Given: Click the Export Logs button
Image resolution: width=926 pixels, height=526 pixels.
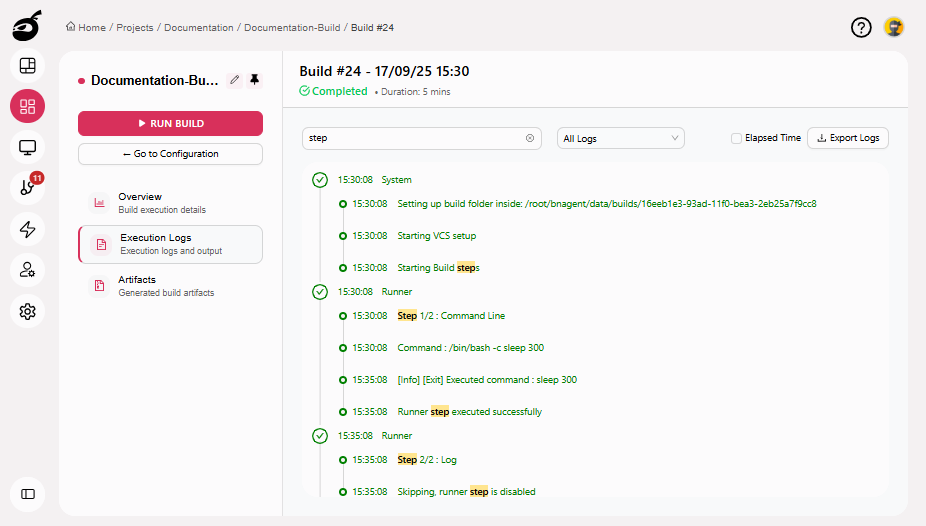Looking at the screenshot, I should pos(848,138).
